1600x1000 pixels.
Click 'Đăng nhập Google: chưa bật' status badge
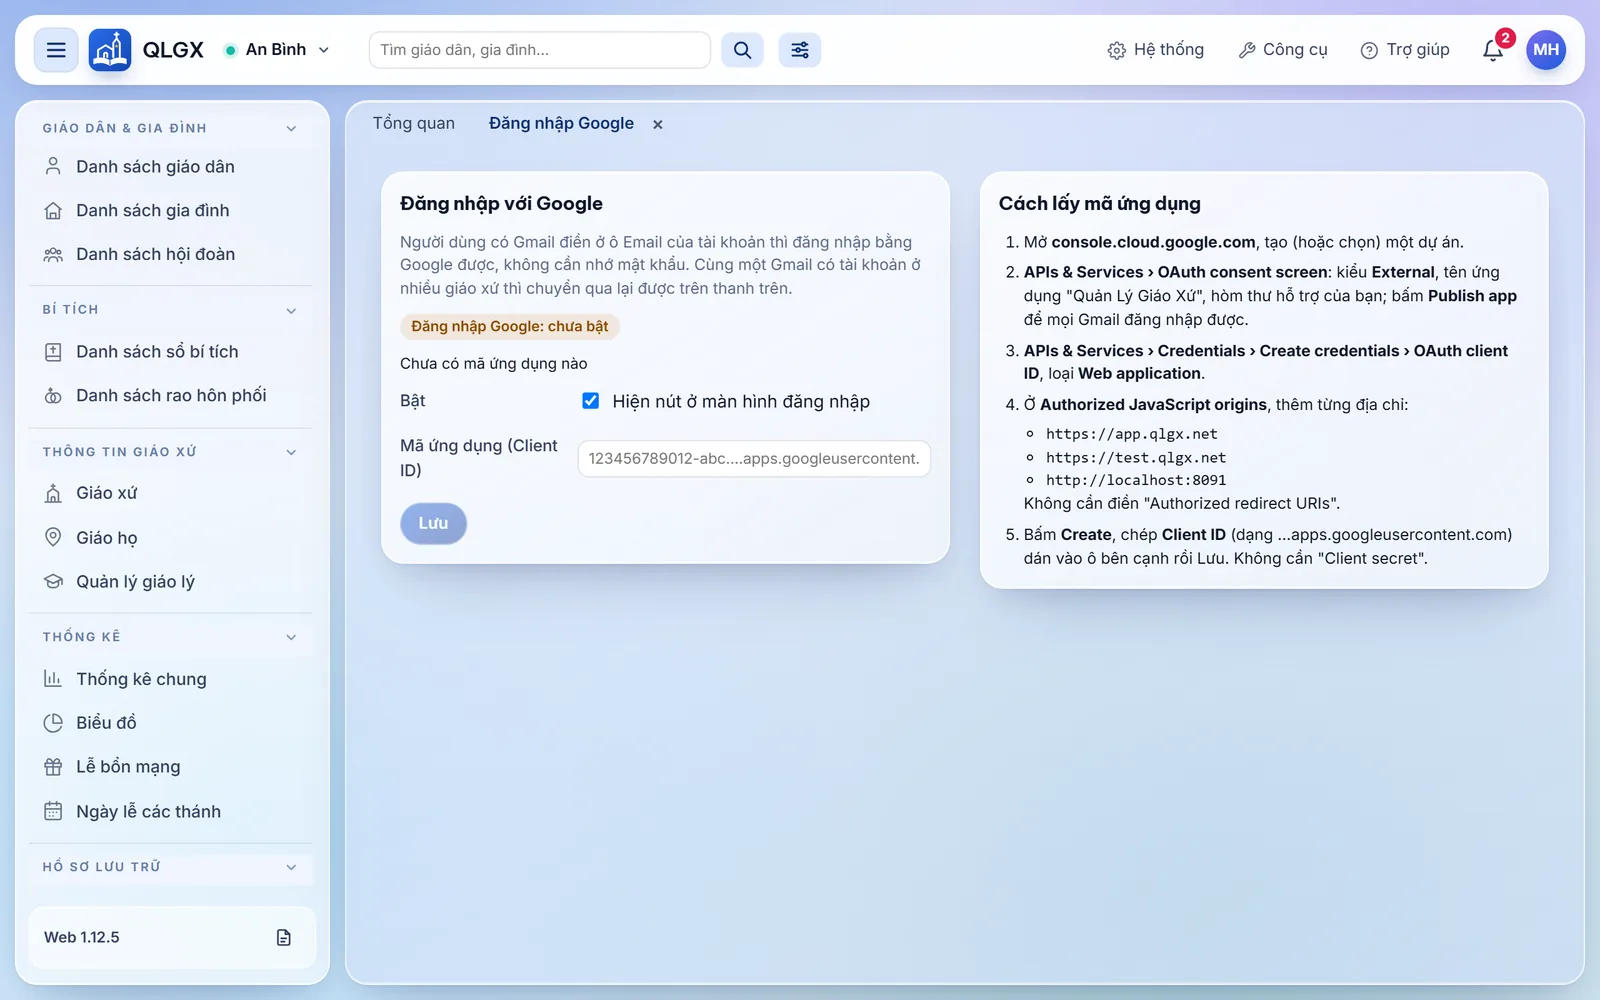pyautogui.click(x=510, y=326)
